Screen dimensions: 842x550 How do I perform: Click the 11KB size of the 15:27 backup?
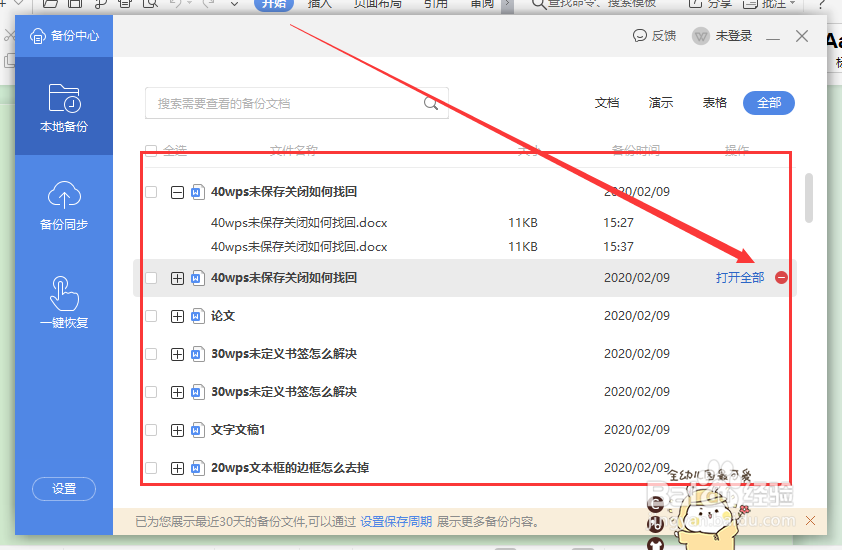(523, 222)
